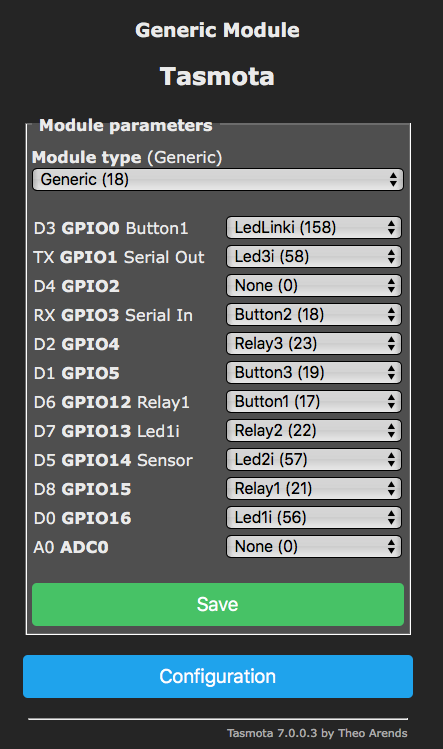Click the green Save button

pos(218,604)
